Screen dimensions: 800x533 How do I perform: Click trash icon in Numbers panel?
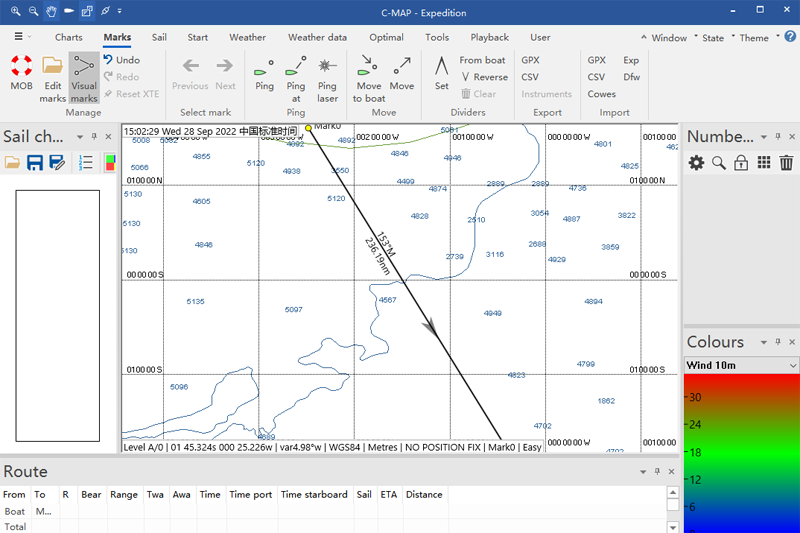tap(786, 163)
